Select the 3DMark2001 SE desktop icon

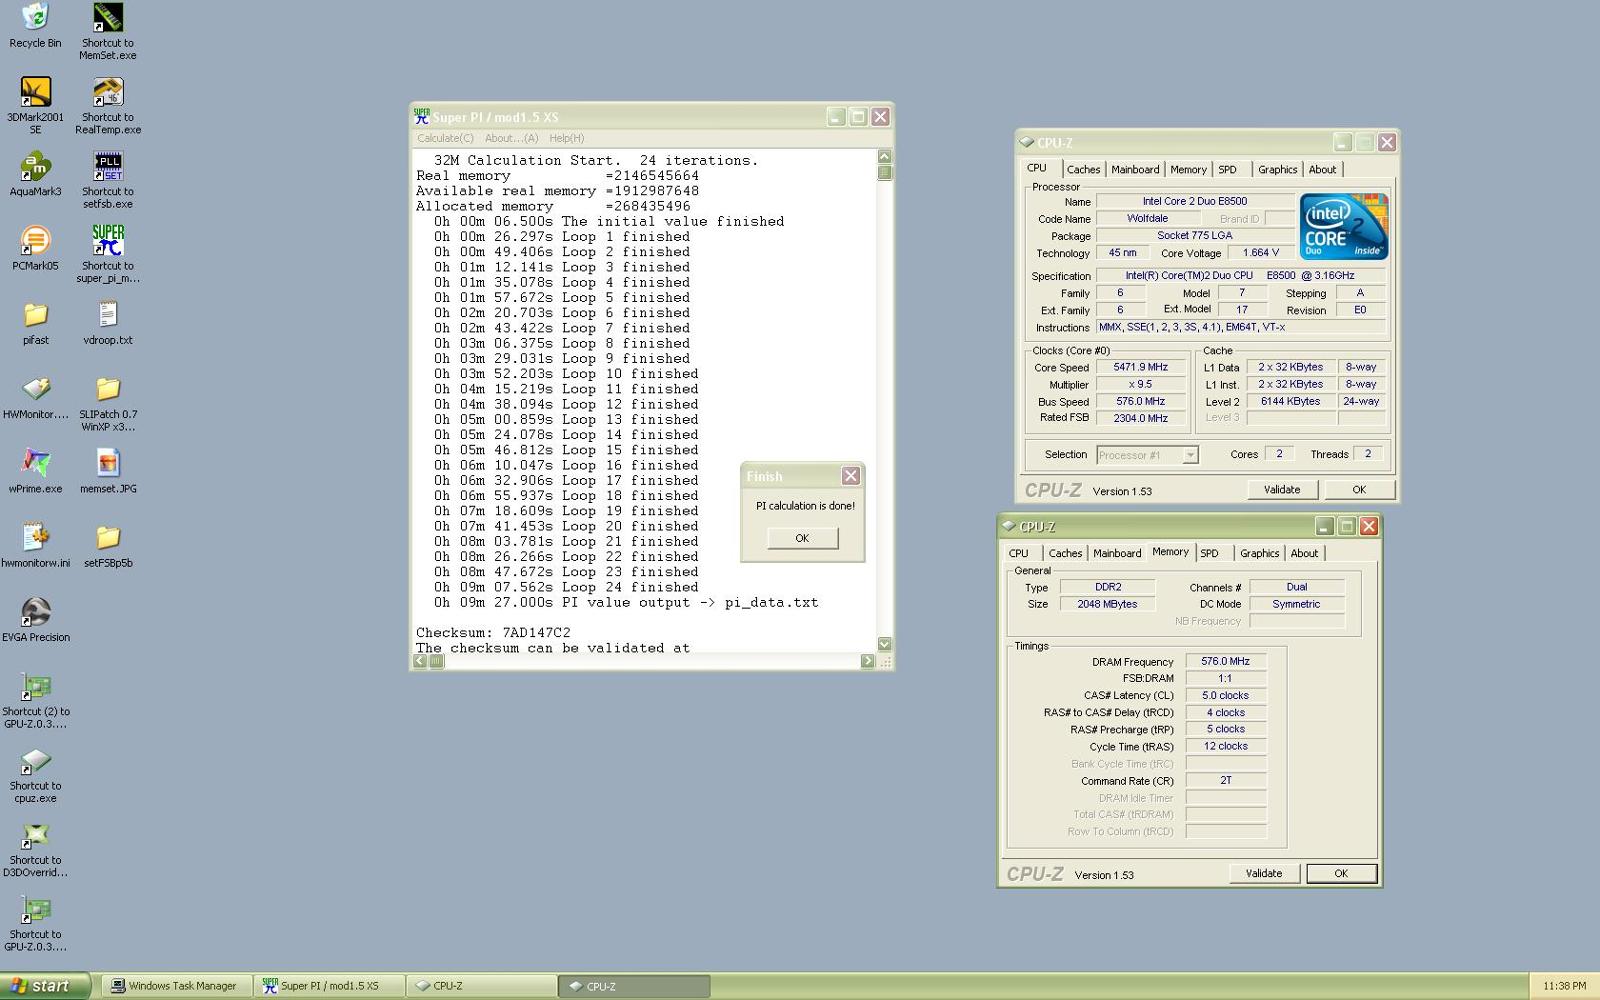(35, 91)
